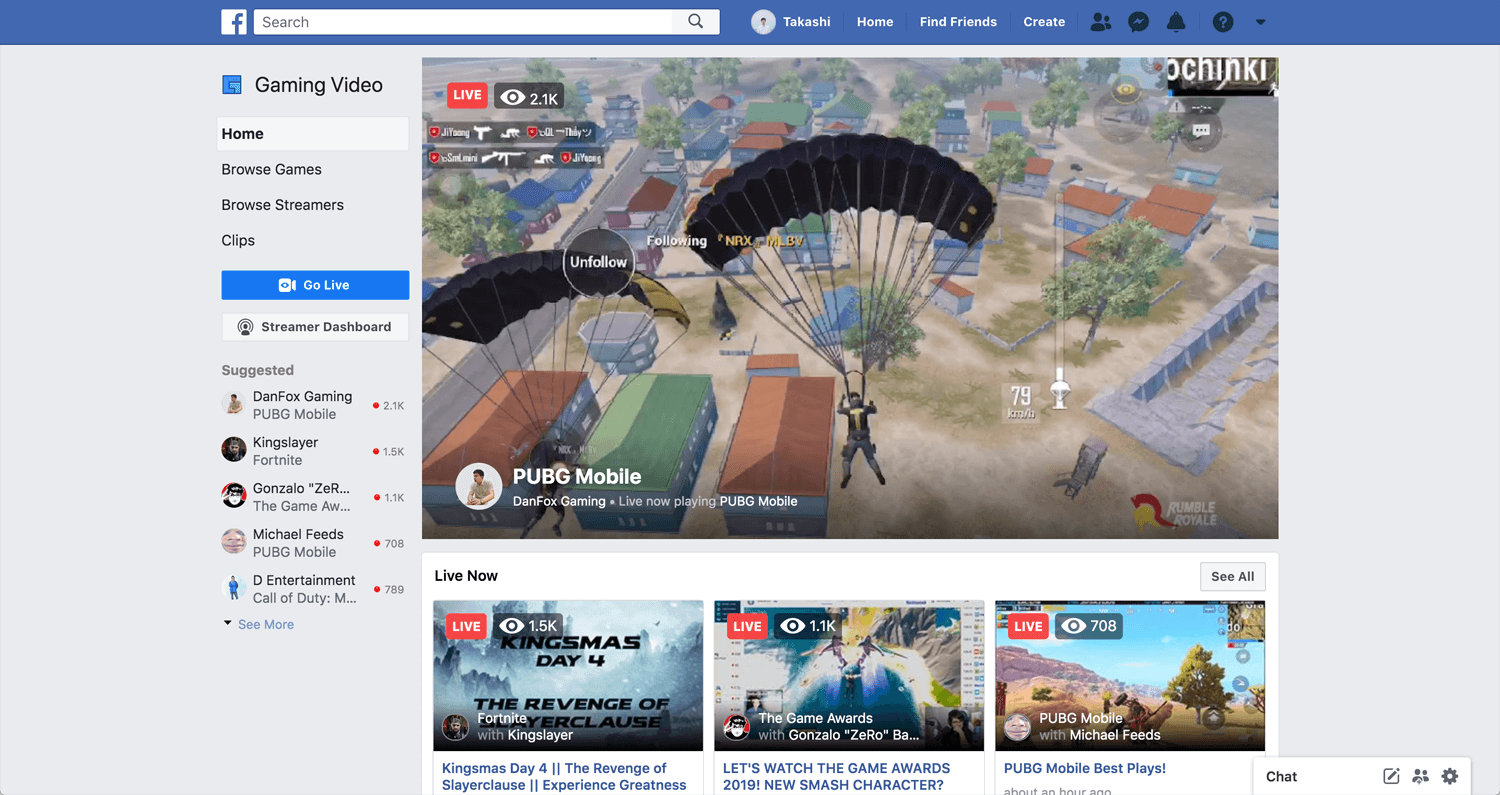Click the Suggested heading in sidebar
Screen dimensions: 1500x795
[258, 370]
